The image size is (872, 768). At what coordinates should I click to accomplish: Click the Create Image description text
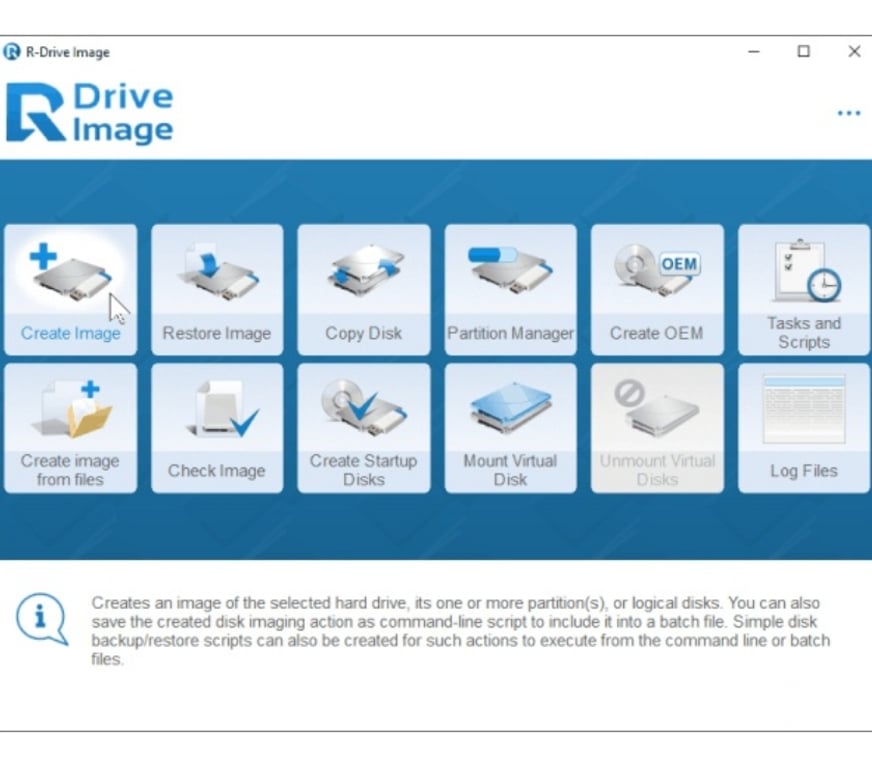pos(460,631)
